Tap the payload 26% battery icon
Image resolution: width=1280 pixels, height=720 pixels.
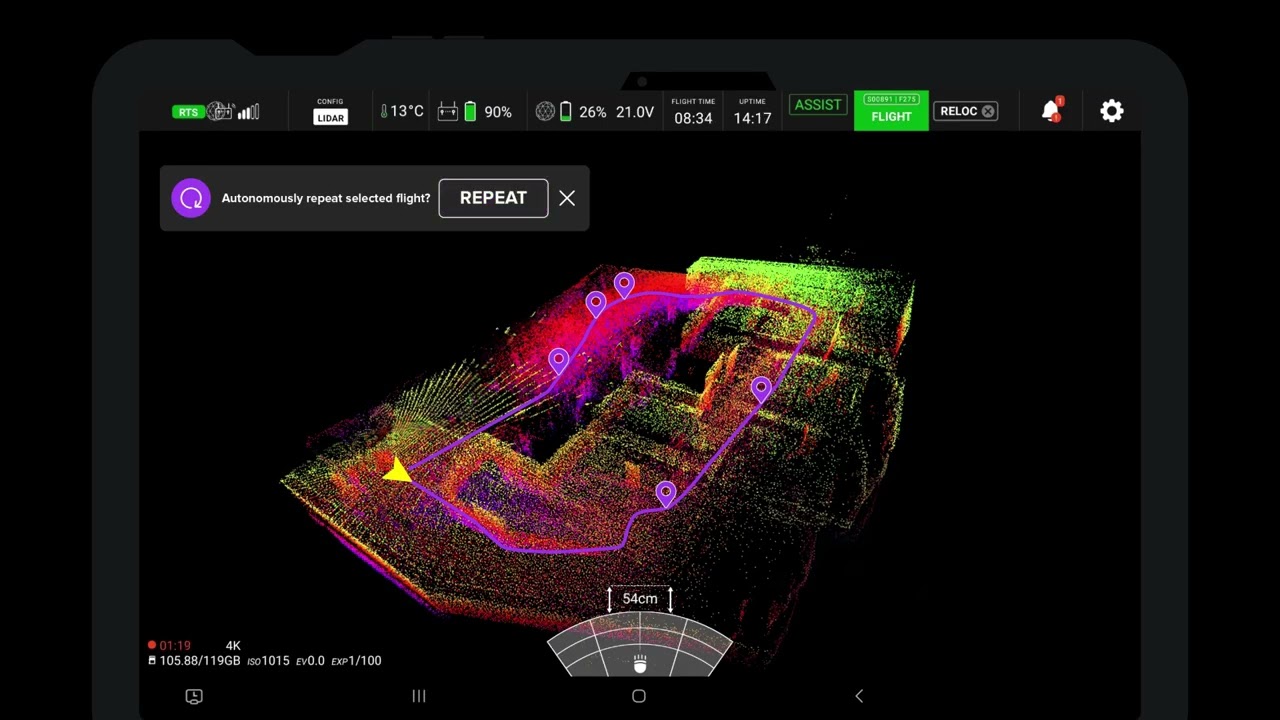point(565,112)
